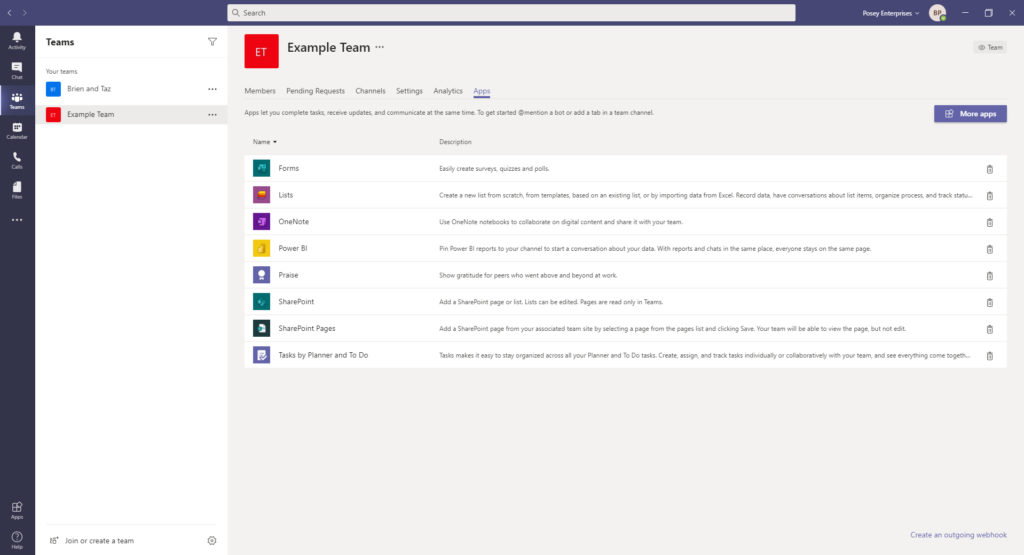Open the BP profile avatar
This screenshot has width=1024, height=555.
point(937,12)
